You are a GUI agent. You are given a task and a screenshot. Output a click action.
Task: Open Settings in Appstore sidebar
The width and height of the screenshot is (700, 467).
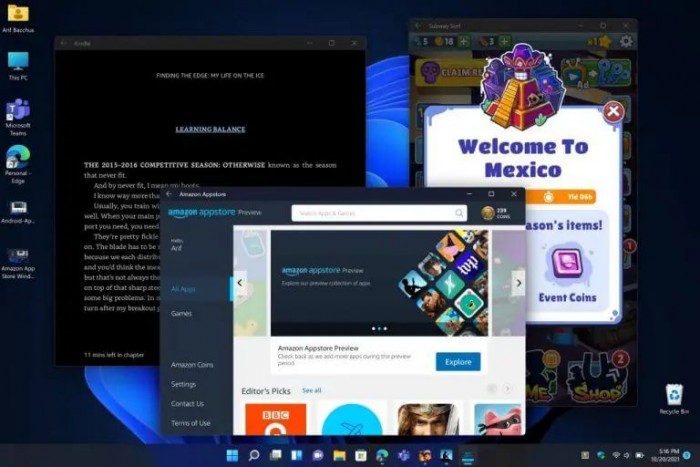coord(183,384)
